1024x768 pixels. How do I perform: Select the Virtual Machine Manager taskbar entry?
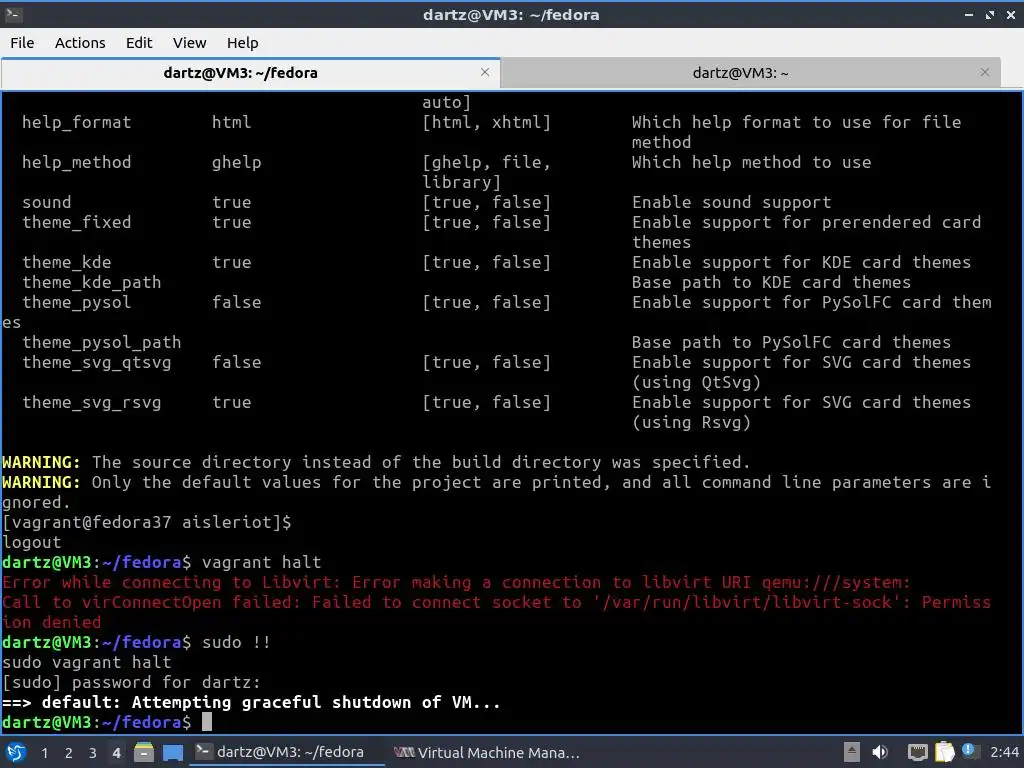click(487, 753)
